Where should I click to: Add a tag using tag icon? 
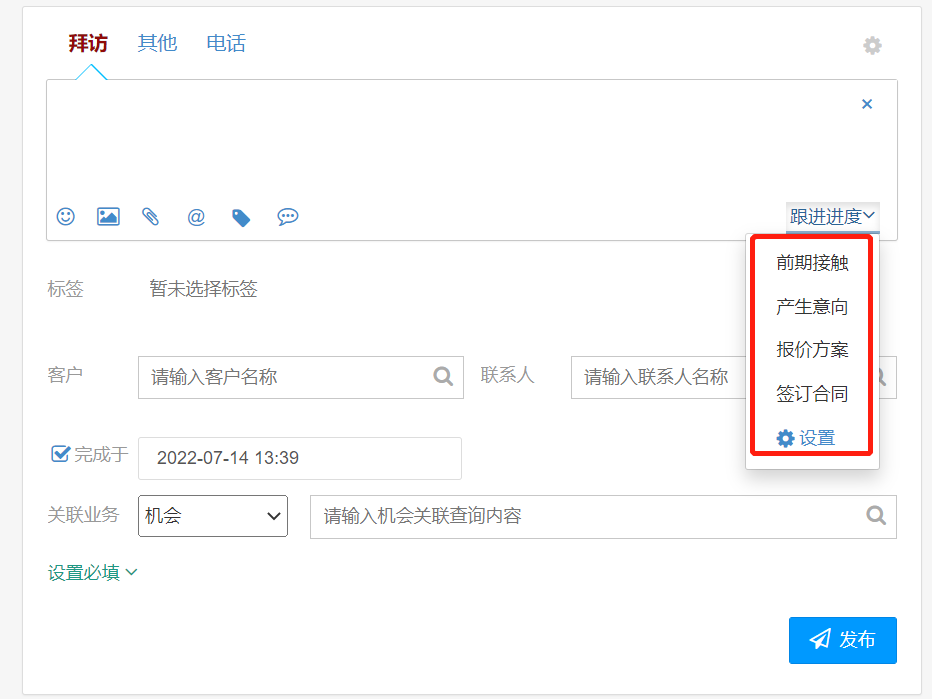pyautogui.click(x=241, y=218)
